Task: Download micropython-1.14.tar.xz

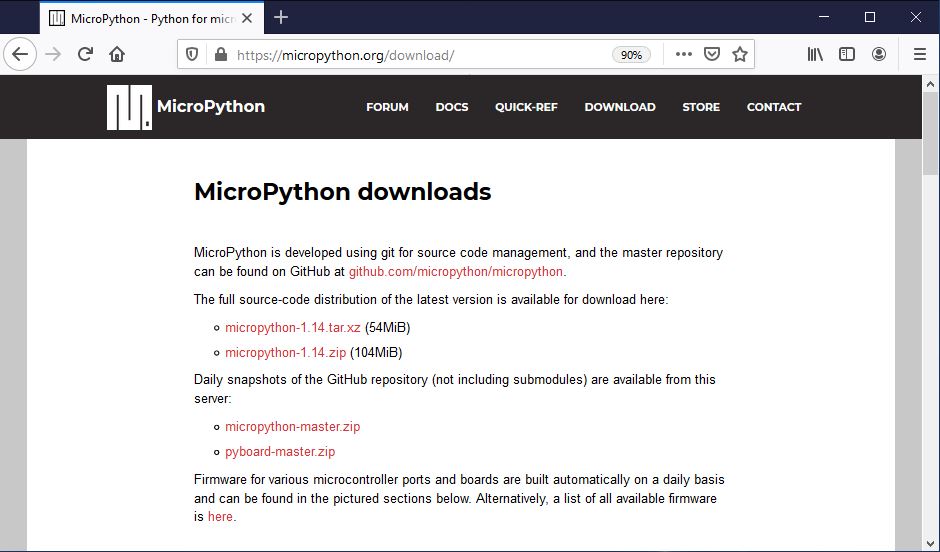Action: coord(293,328)
